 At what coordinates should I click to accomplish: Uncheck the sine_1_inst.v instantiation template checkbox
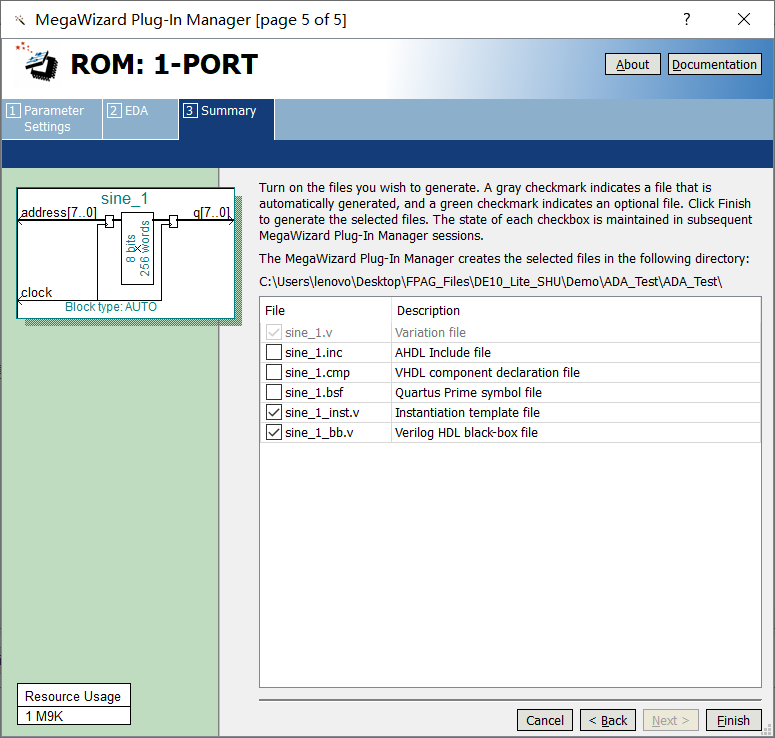(274, 412)
